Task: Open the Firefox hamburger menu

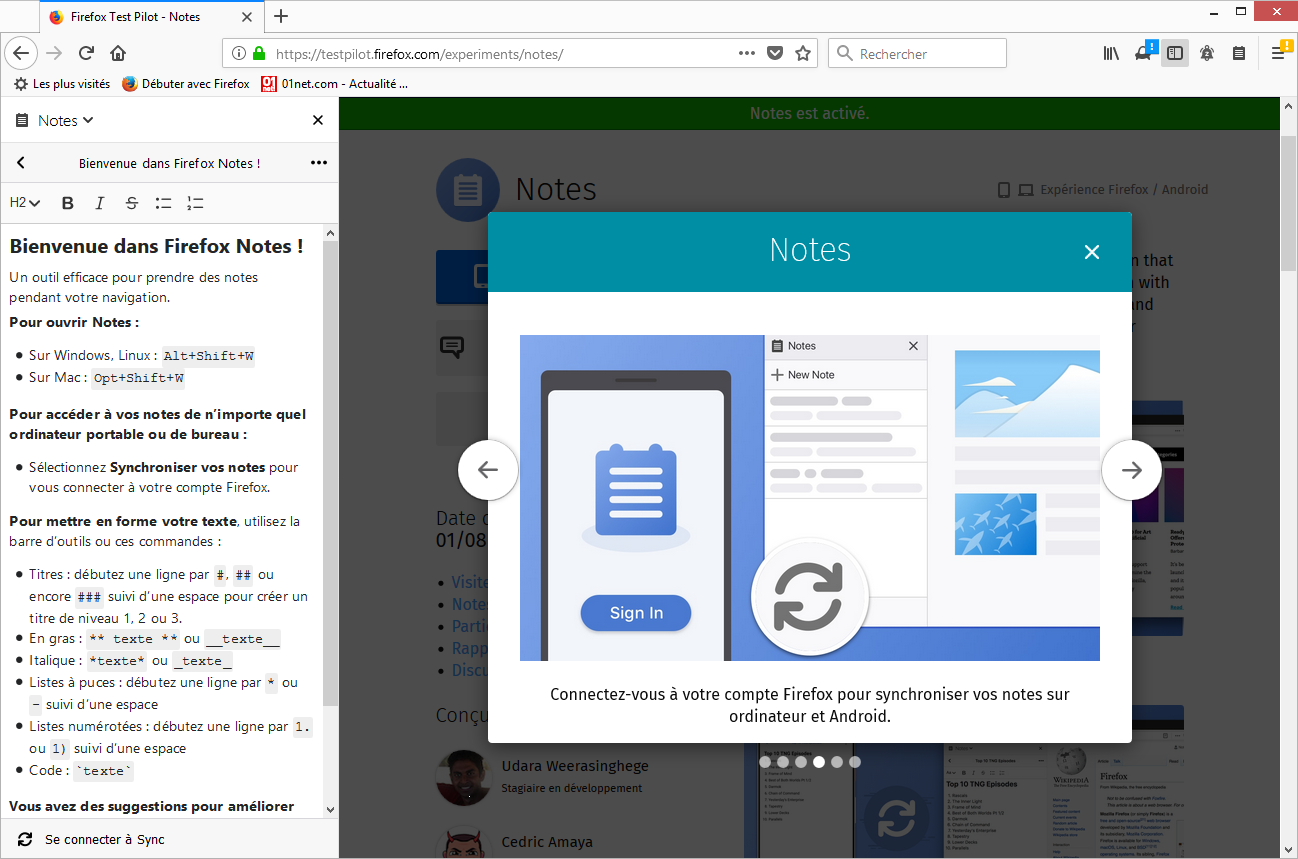Action: (x=1278, y=53)
